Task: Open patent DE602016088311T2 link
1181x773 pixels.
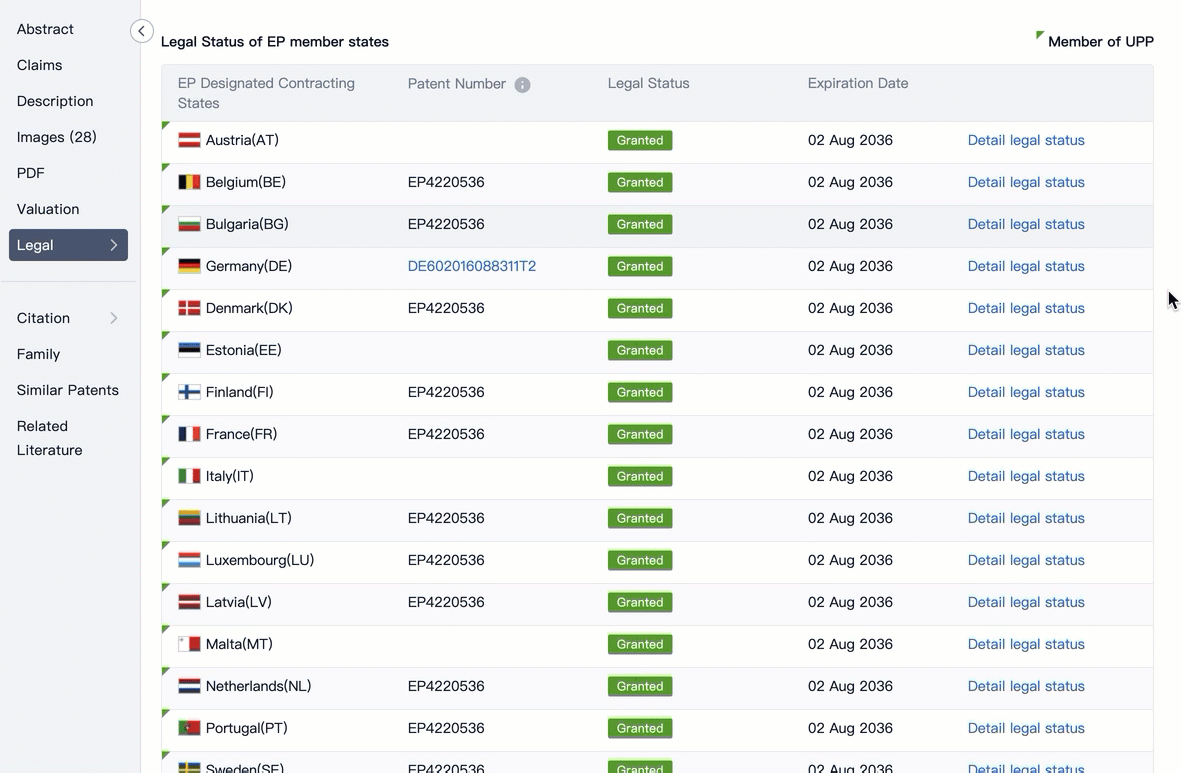Action: pyautogui.click(x=472, y=266)
